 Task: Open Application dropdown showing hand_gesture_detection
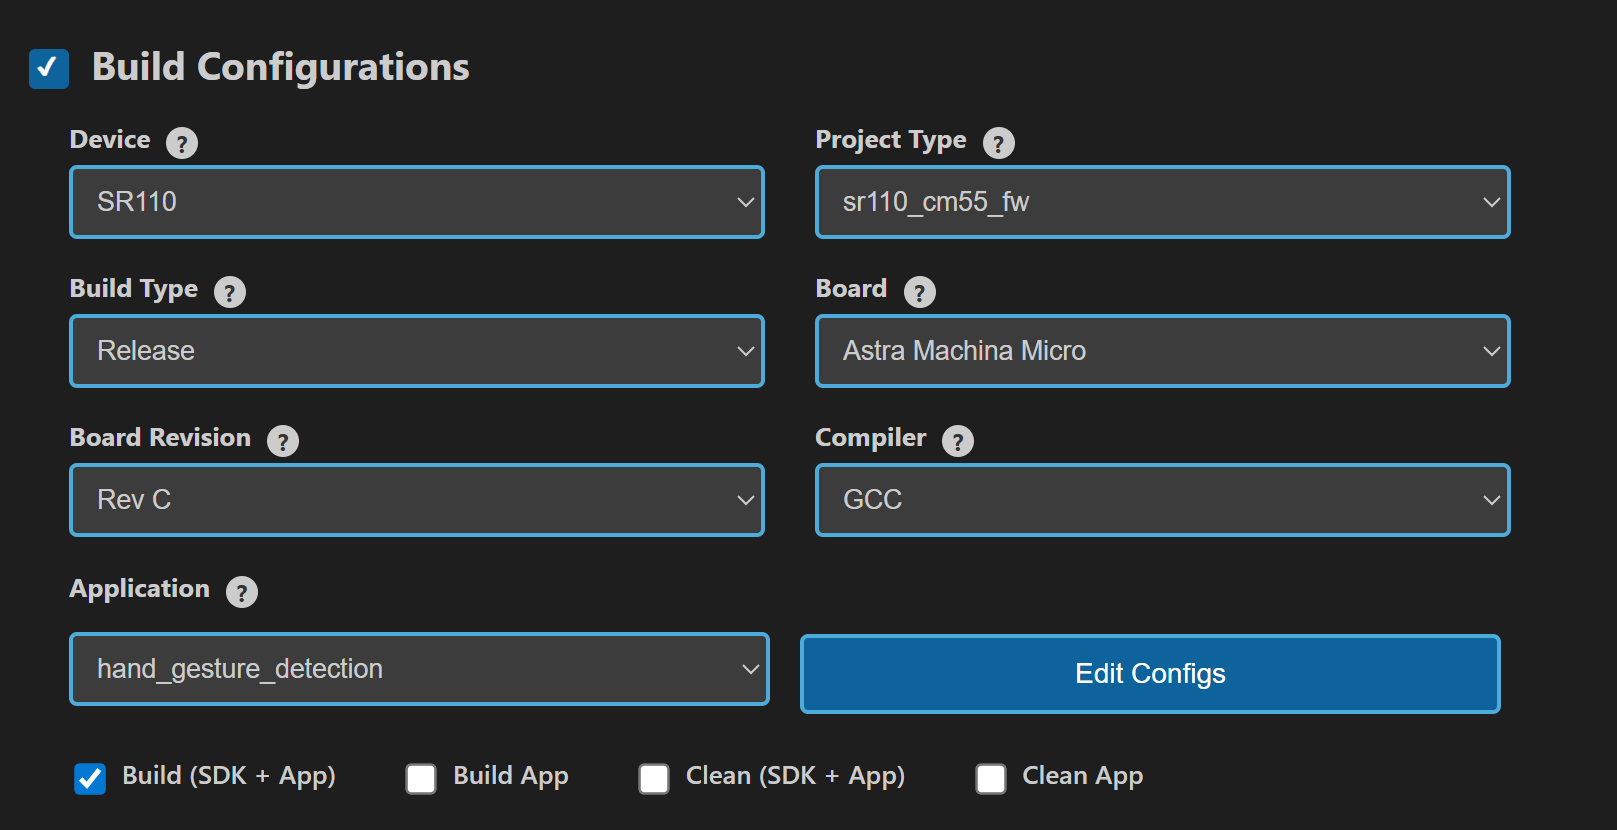coord(419,669)
